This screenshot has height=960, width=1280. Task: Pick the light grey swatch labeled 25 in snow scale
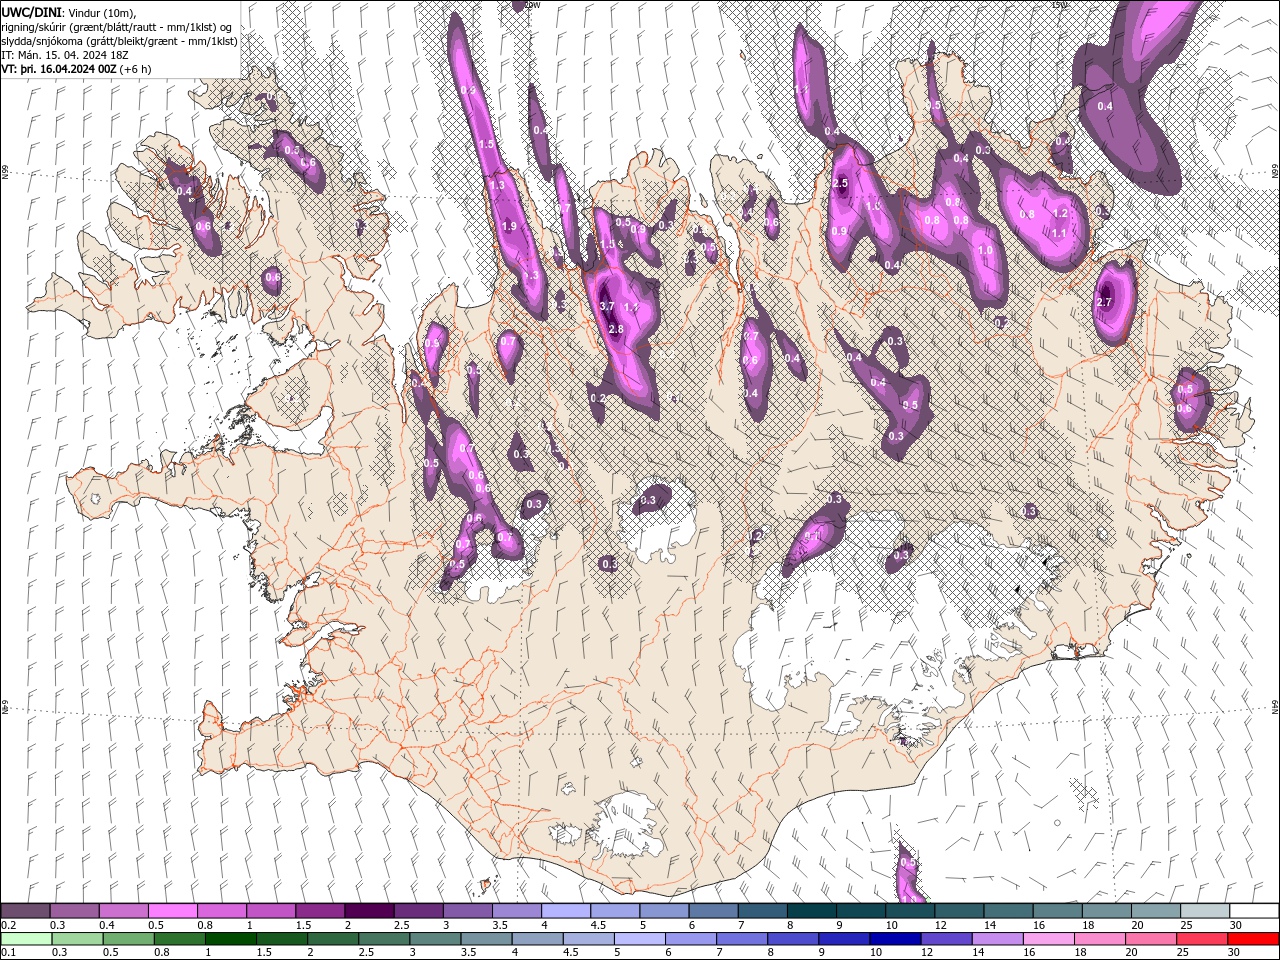coord(1205,911)
